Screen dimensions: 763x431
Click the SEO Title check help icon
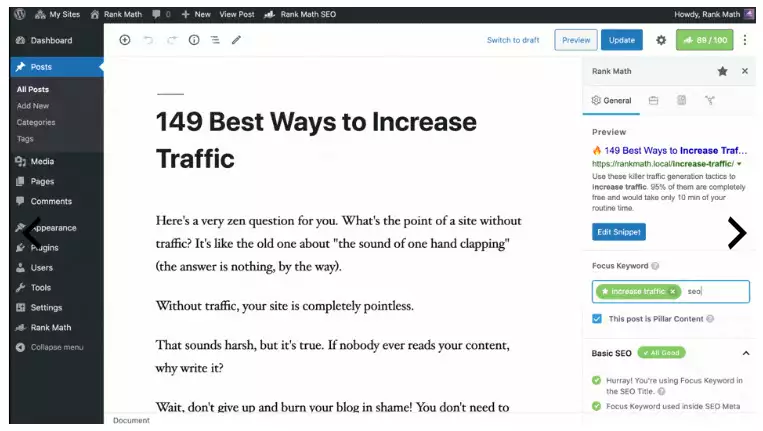click(661, 391)
